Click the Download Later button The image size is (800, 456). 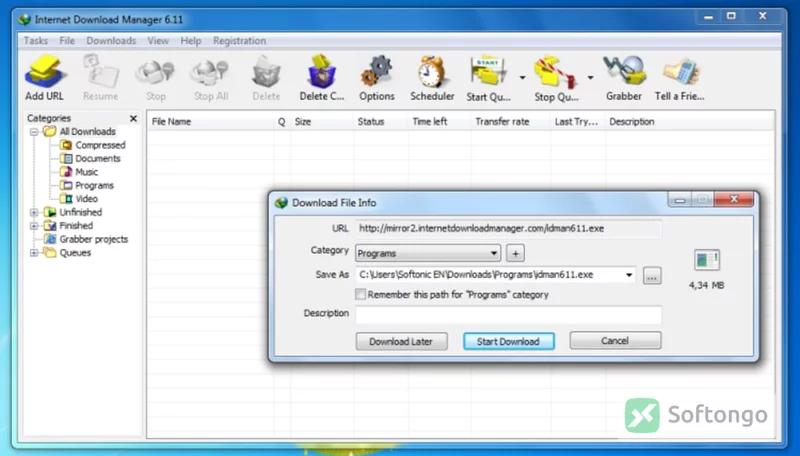(401, 341)
